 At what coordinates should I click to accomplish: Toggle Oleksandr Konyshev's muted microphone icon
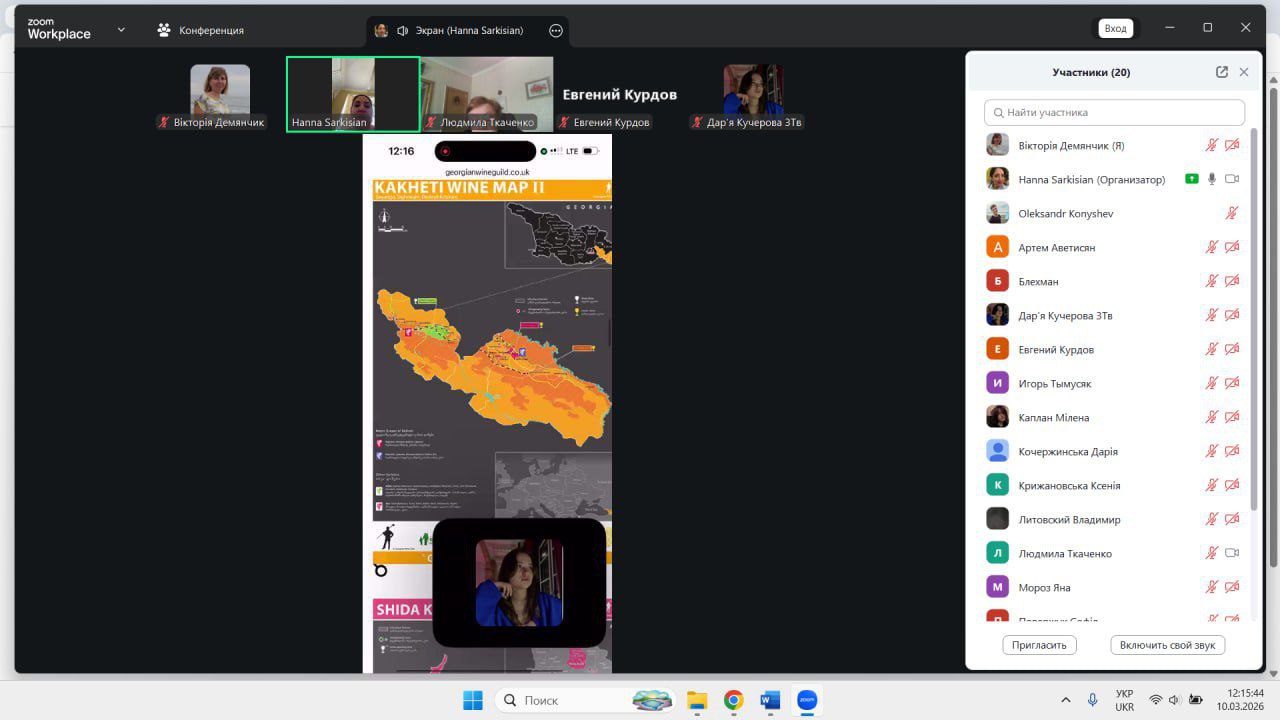click(x=1232, y=213)
